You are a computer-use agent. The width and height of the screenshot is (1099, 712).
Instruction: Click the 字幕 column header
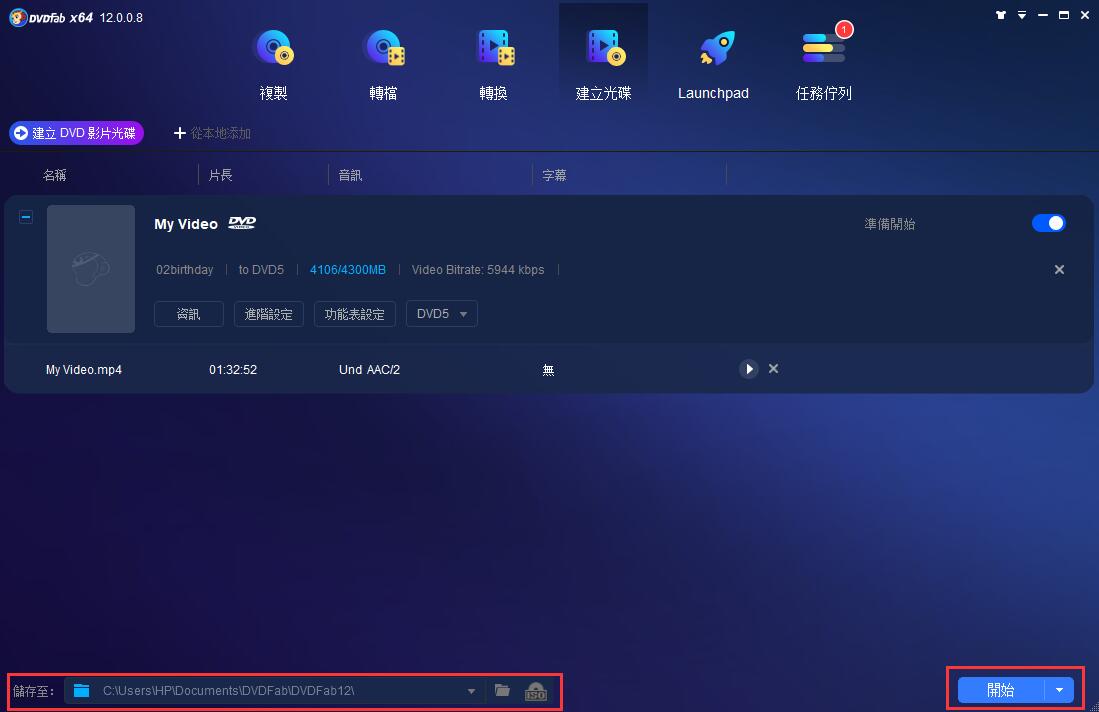[x=554, y=175]
